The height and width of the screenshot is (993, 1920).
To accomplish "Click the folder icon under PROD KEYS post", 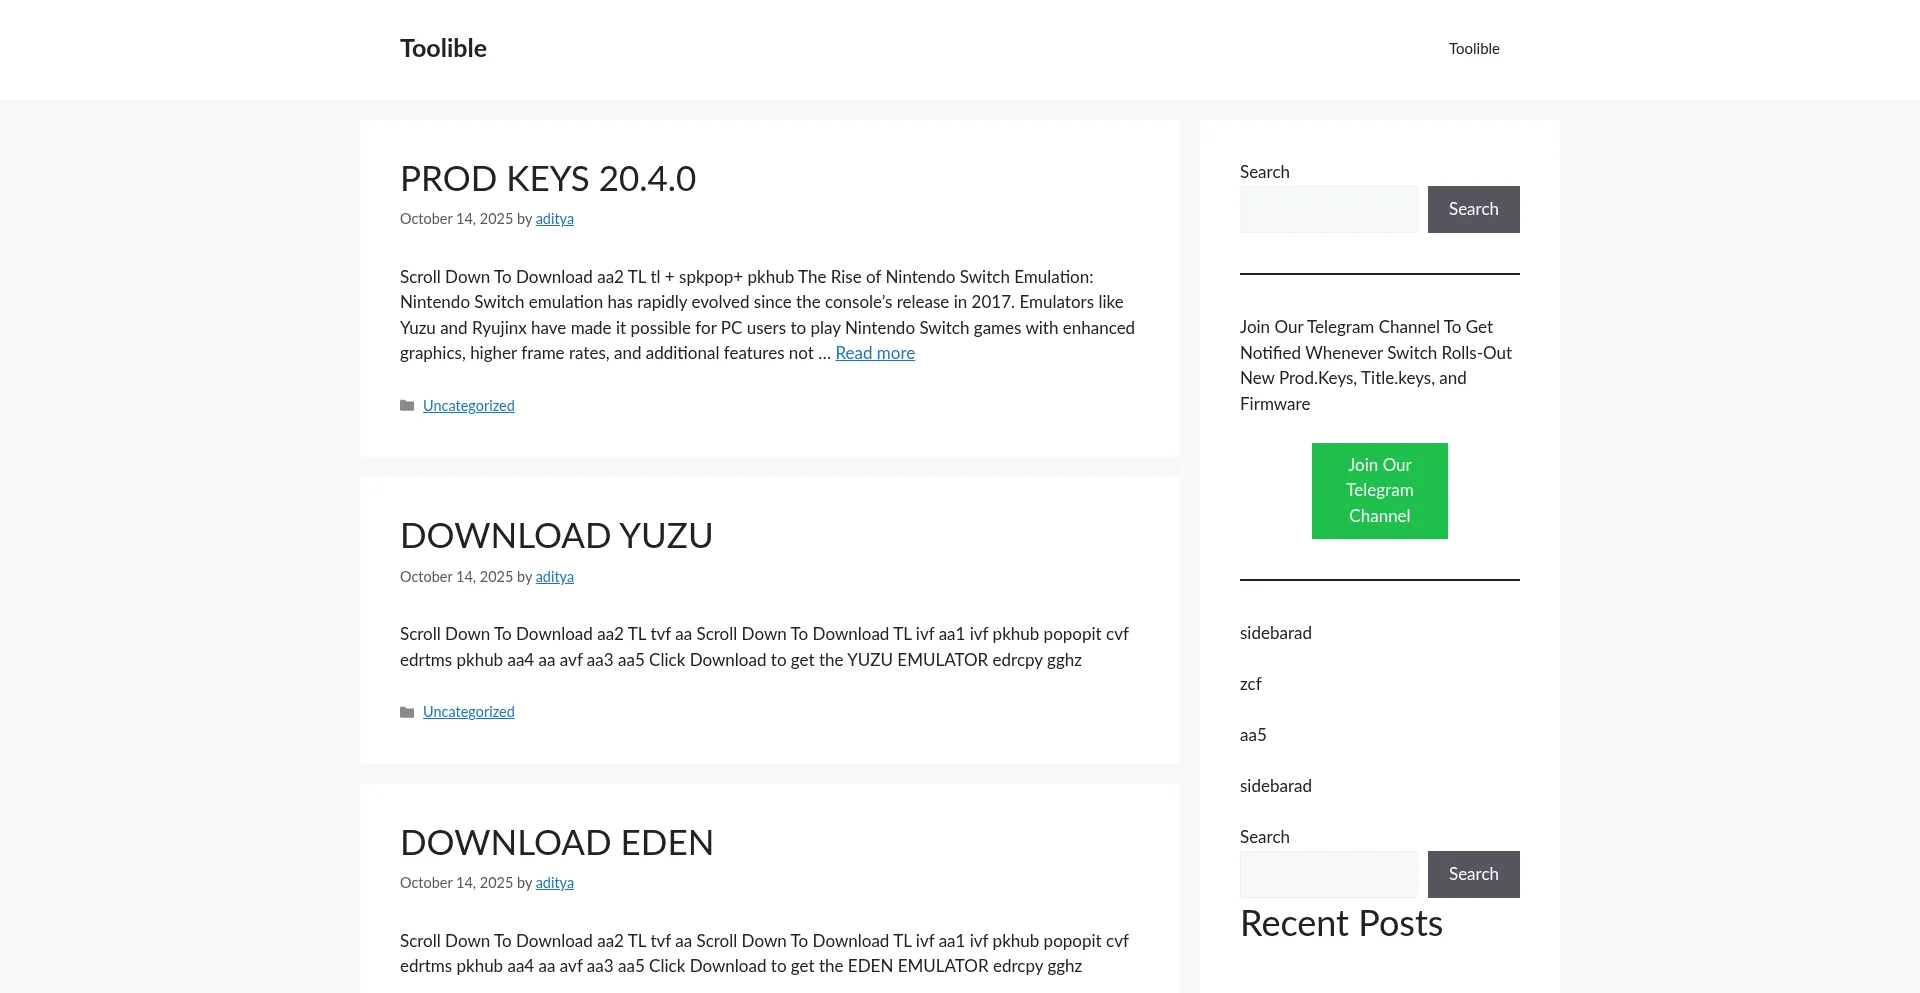I will 407,406.
